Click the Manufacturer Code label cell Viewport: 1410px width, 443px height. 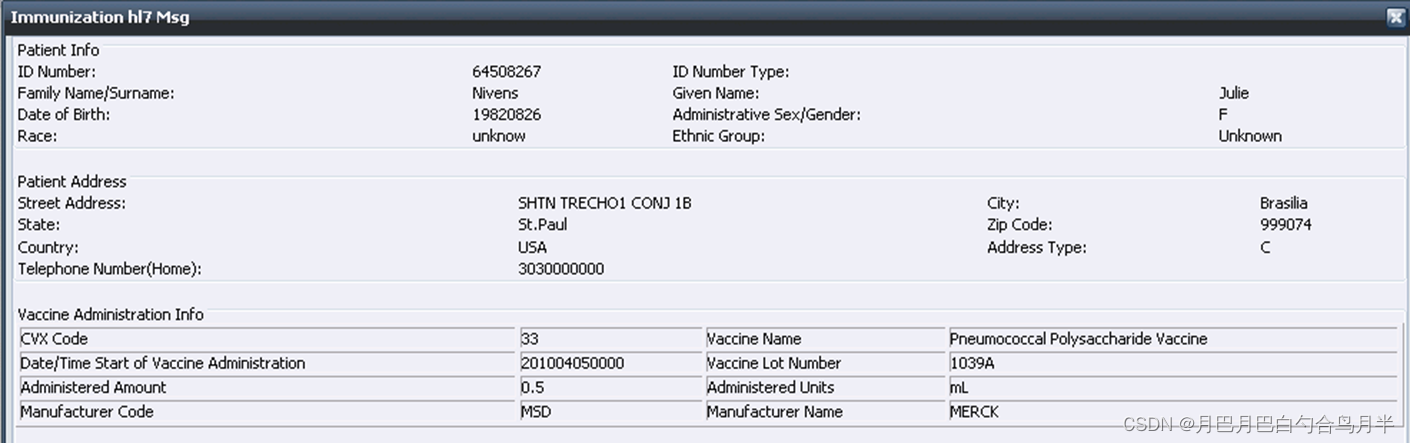tap(267, 411)
